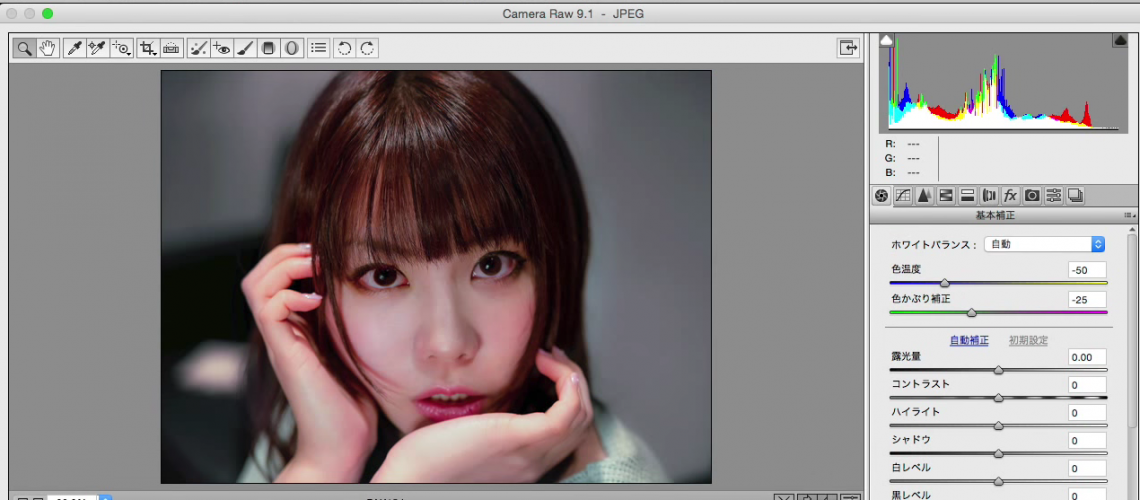Select the Hand tool

point(47,48)
